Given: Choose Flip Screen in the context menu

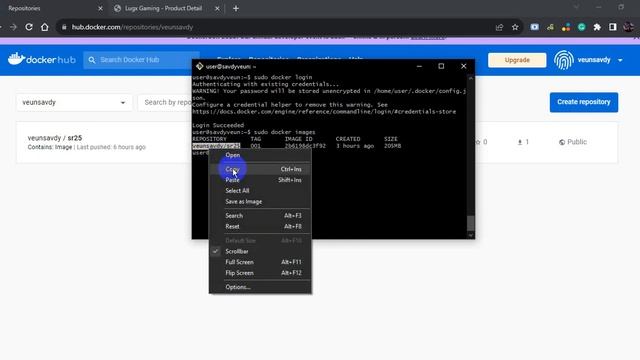Looking at the screenshot, I should pyautogui.click(x=260, y=273).
